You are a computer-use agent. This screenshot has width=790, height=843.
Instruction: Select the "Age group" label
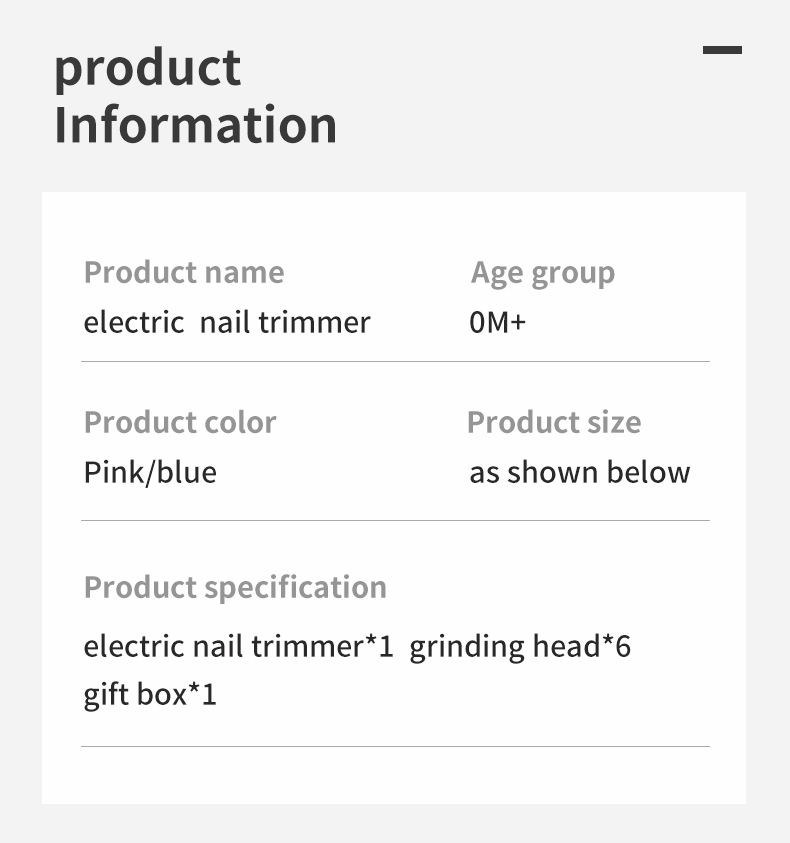coord(543,272)
